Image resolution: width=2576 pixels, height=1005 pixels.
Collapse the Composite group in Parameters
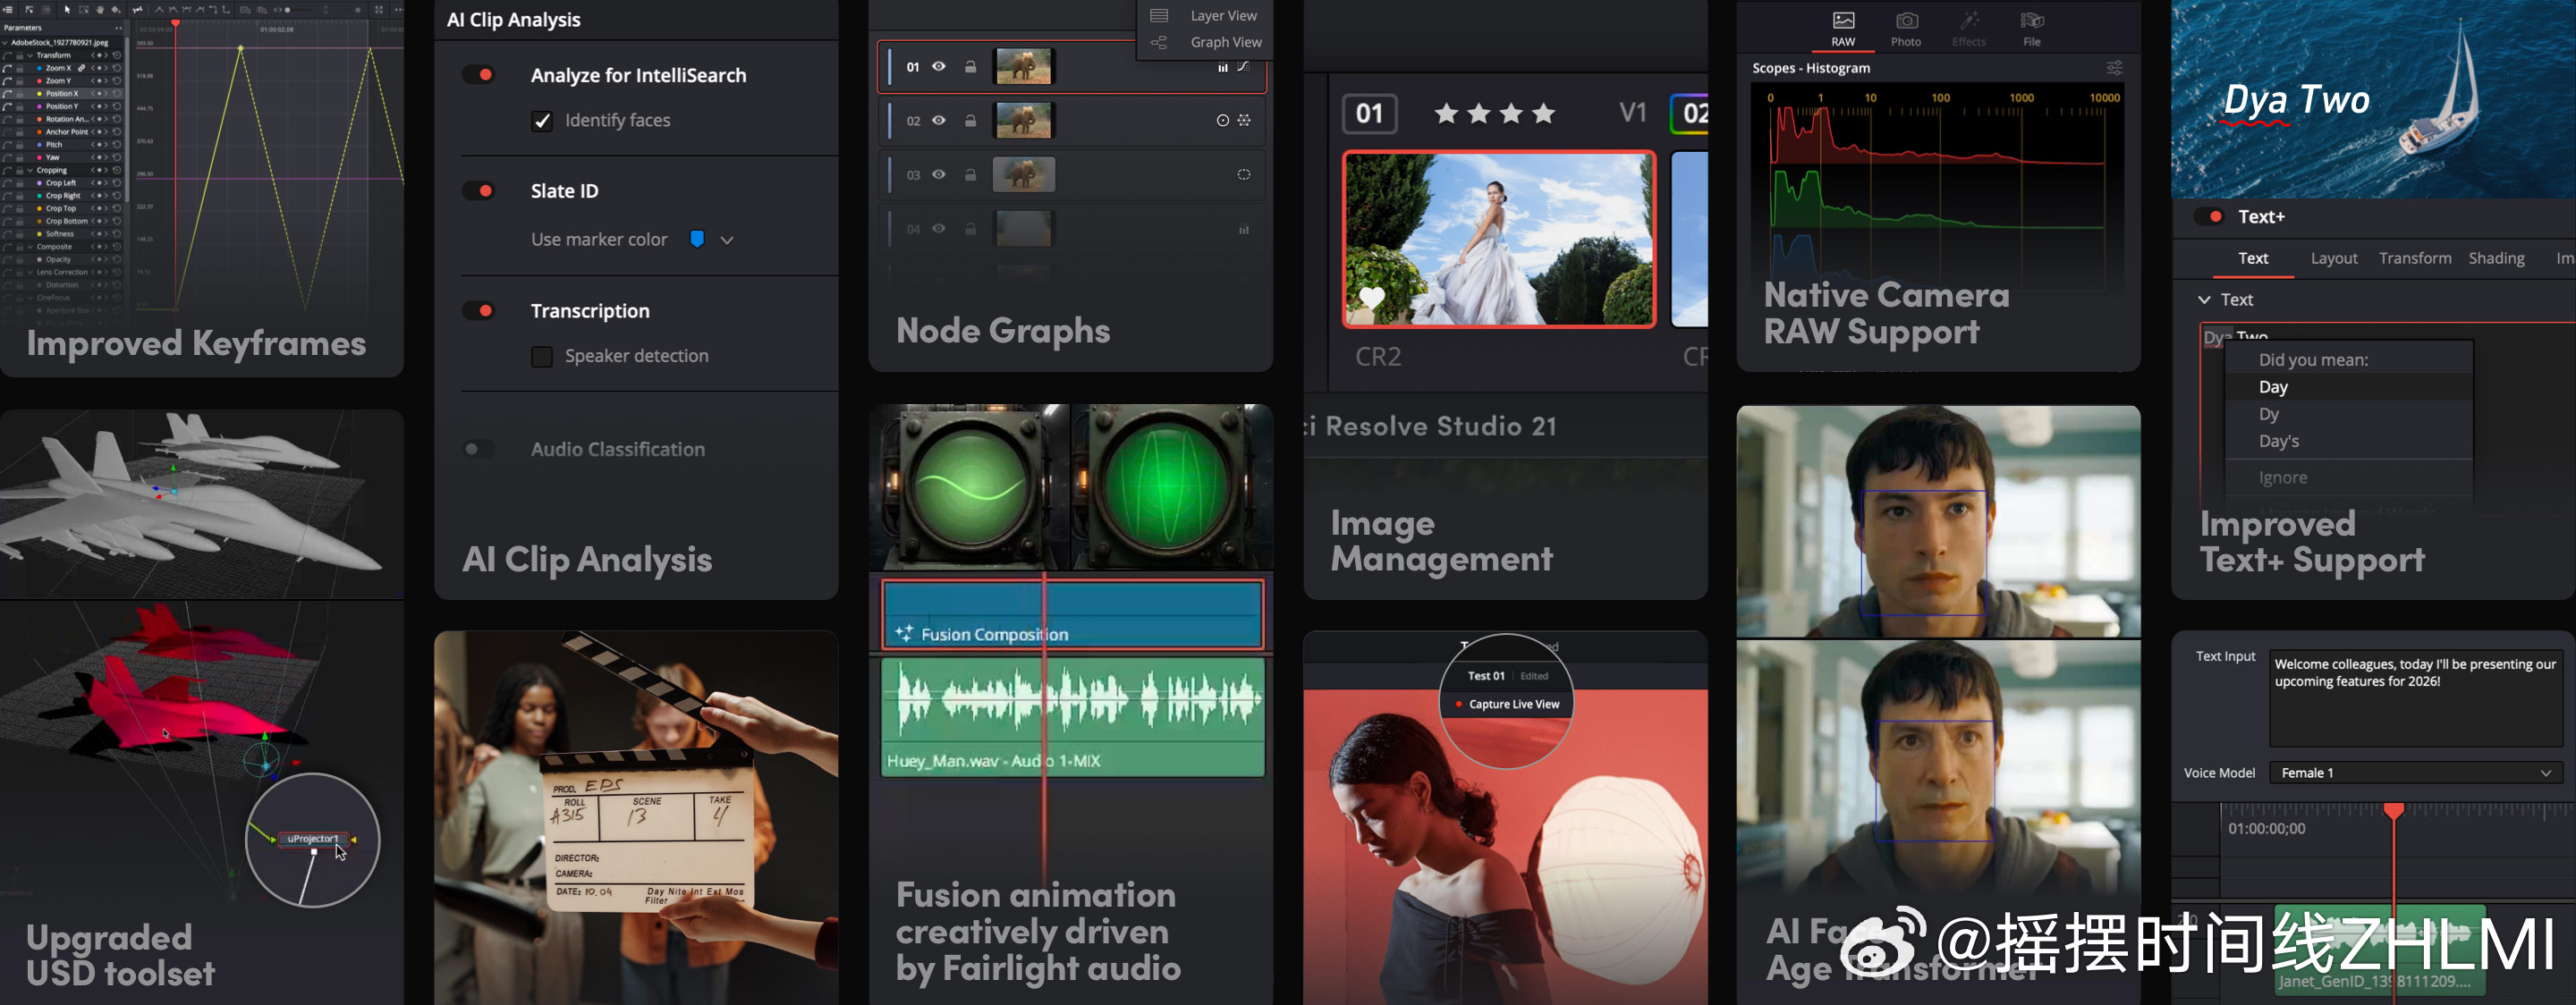click(31, 246)
